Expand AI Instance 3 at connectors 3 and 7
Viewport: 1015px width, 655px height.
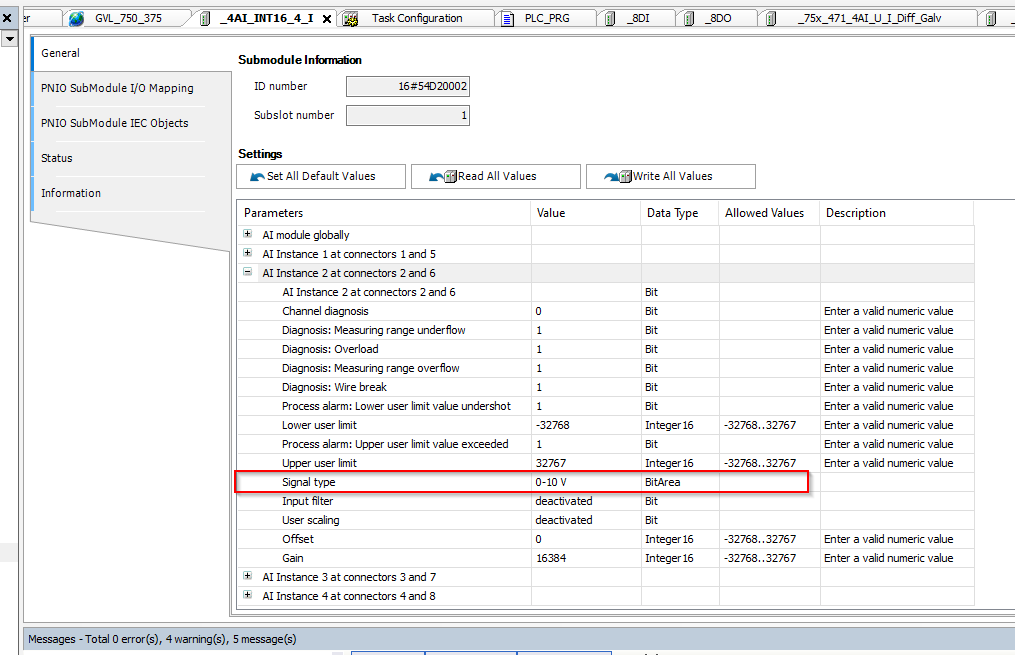tap(247, 575)
